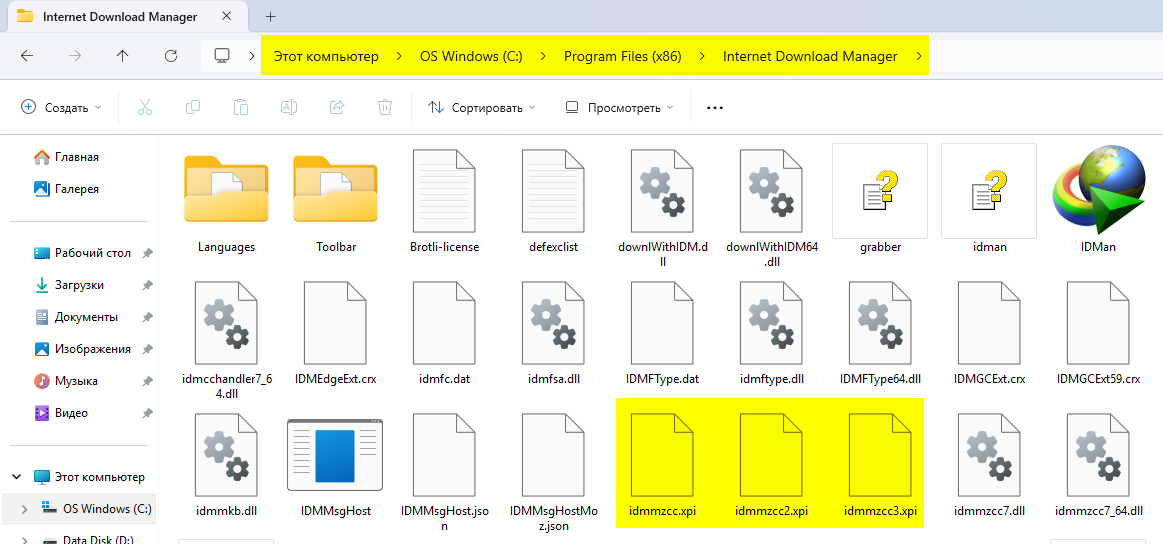1163x544 pixels.
Task: Open the Сортировать sort dropdown
Action: coord(481,107)
